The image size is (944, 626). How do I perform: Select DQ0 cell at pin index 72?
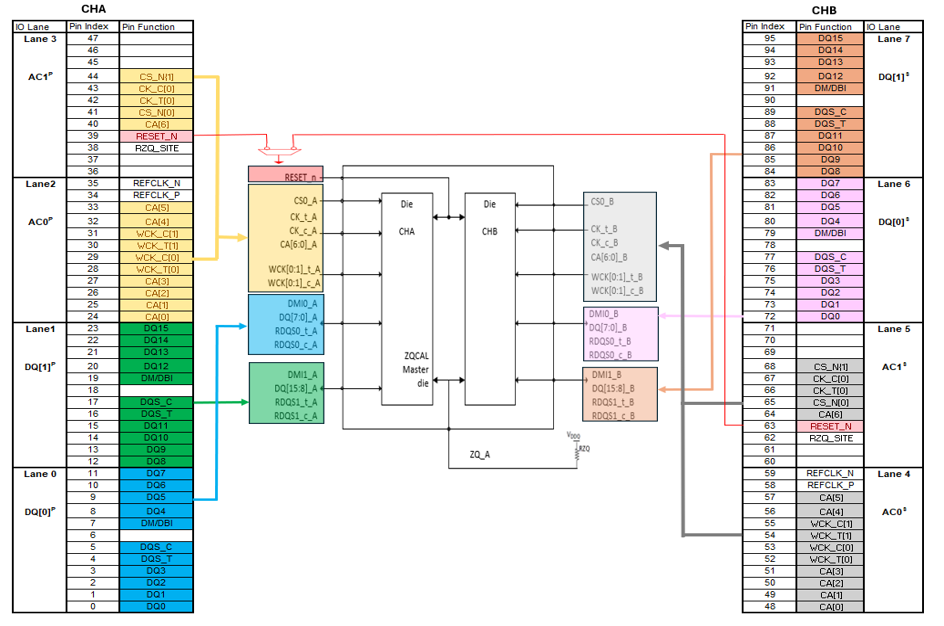pyautogui.click(x=830, y=316)
